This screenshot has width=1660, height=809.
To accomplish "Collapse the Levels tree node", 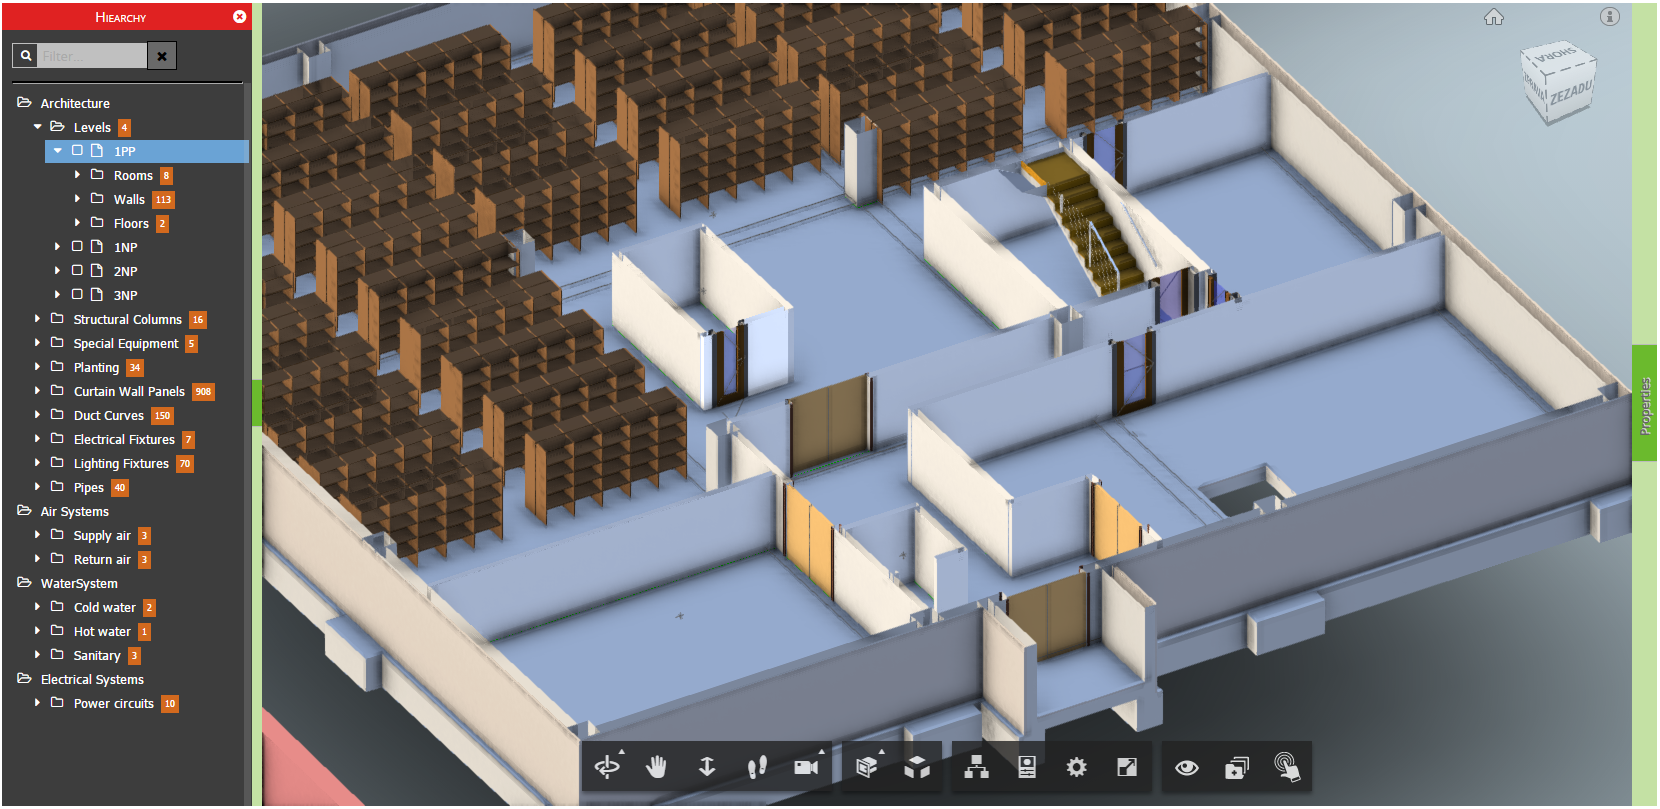I will [38, 127].
